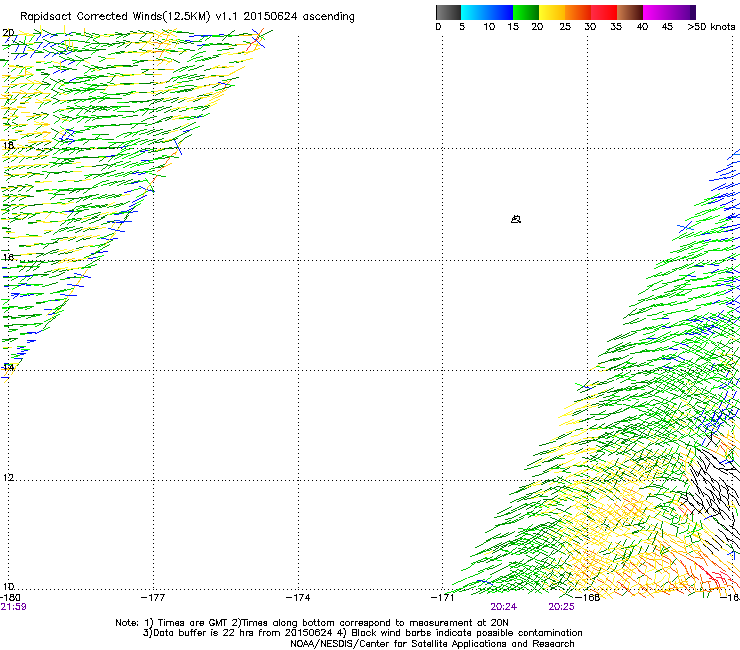Click the note 'Data buffer is 22 hrs' line
Image resolution: width=740 pixels, height=650 pixels.
[362, 633]
